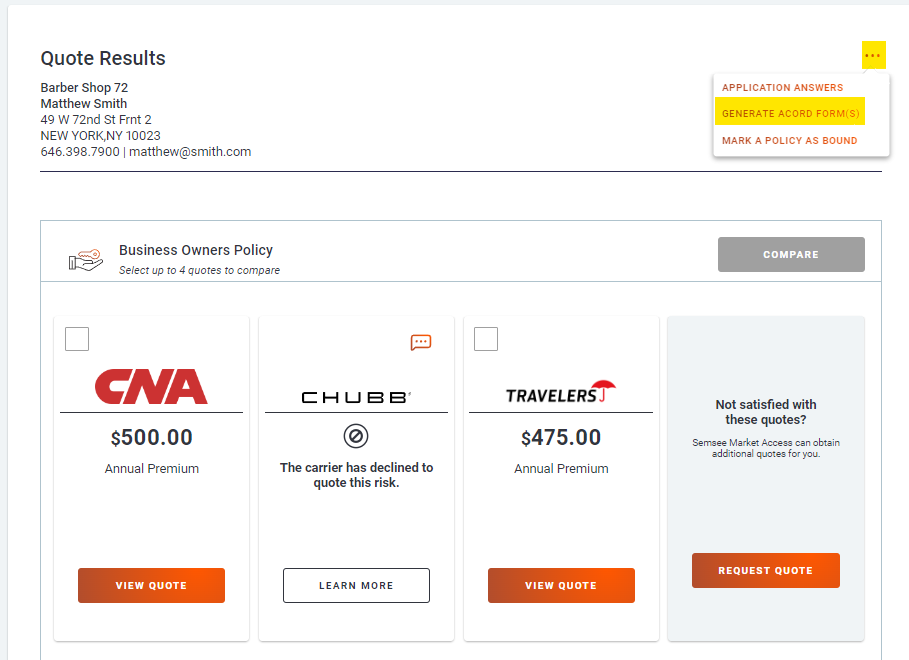Click the Chubb carrier logo
909x660 pixels.
pyautogui.click(x=356, y=397)
